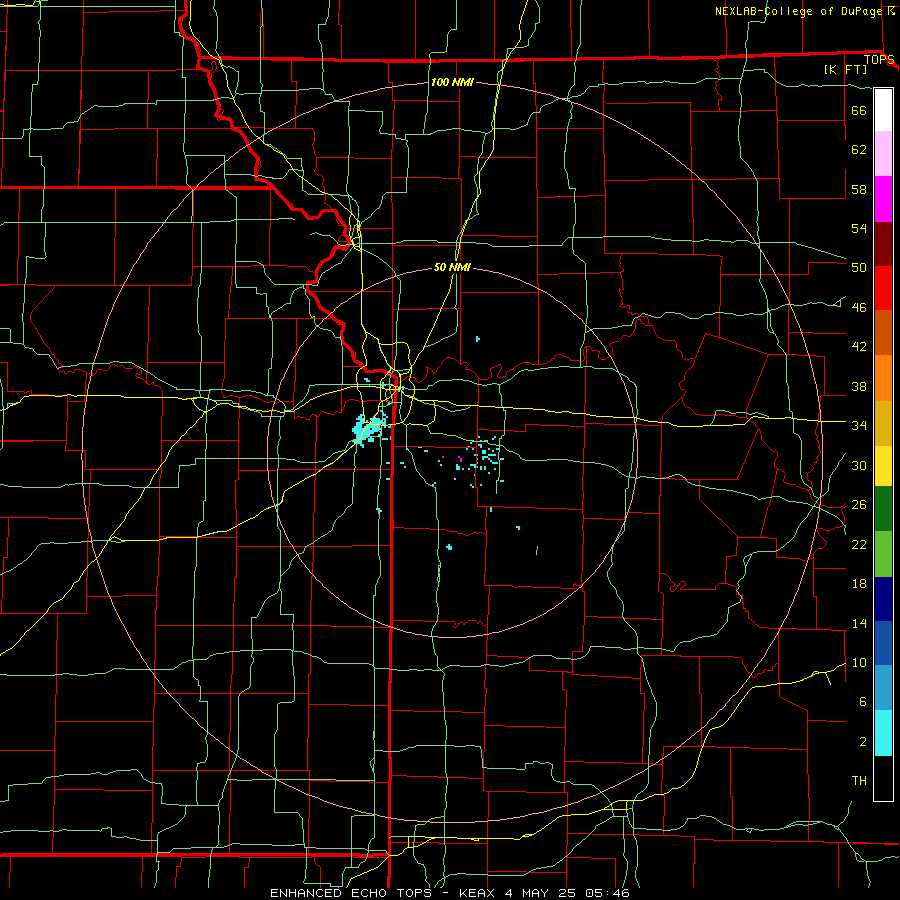
Task: Click the orange swatch between 42 and 38
Action: (883, 378)
